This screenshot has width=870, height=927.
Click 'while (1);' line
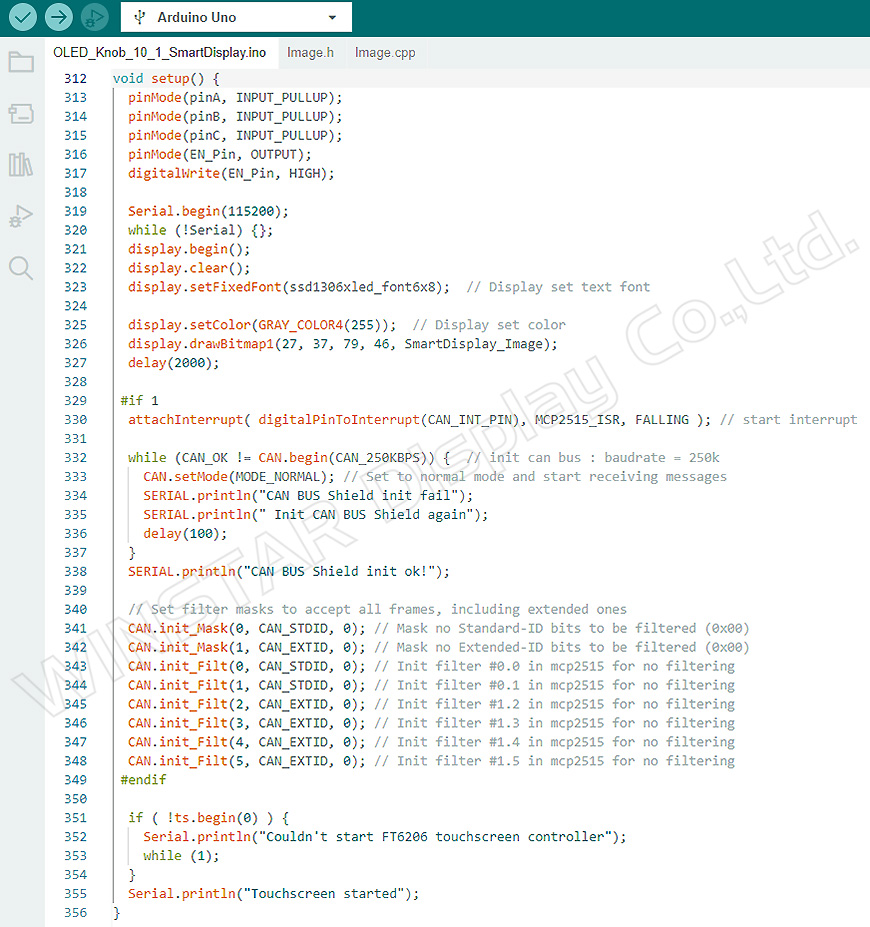[181, 855]
